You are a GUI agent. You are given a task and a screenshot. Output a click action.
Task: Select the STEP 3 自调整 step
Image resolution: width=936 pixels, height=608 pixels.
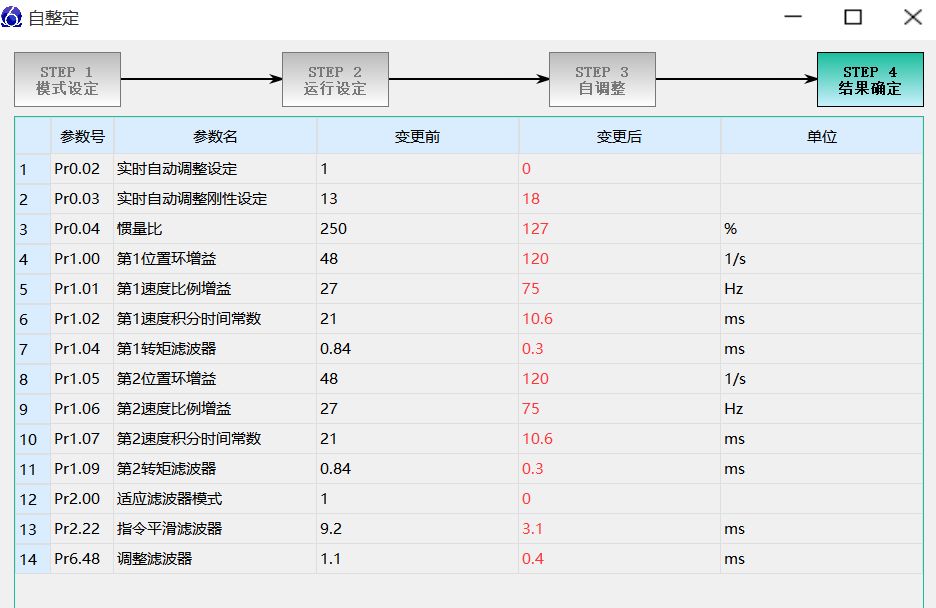(602, 80)
